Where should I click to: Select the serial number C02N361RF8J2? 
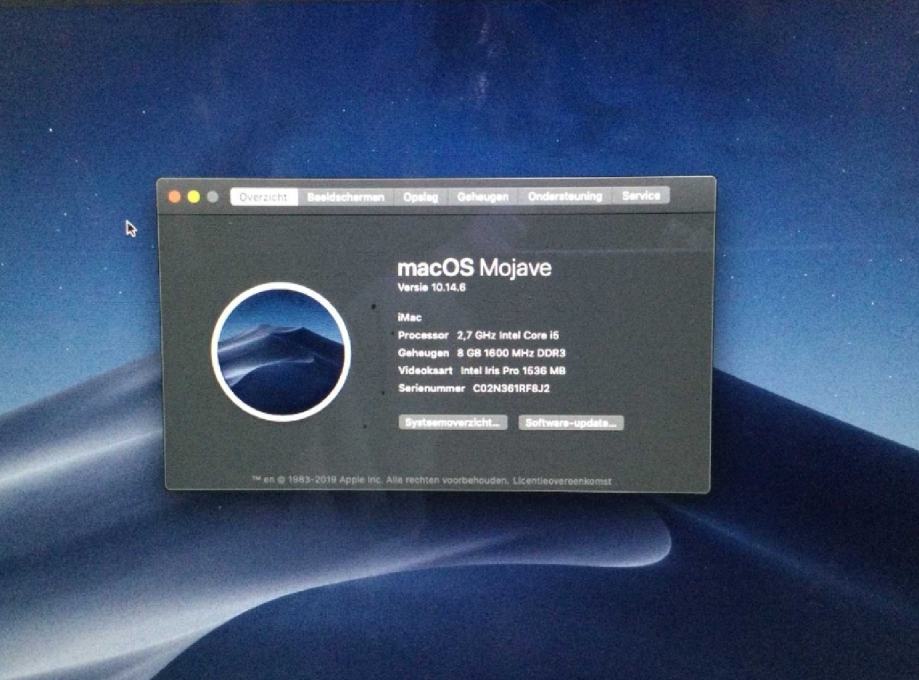click(x=511, y=388)
